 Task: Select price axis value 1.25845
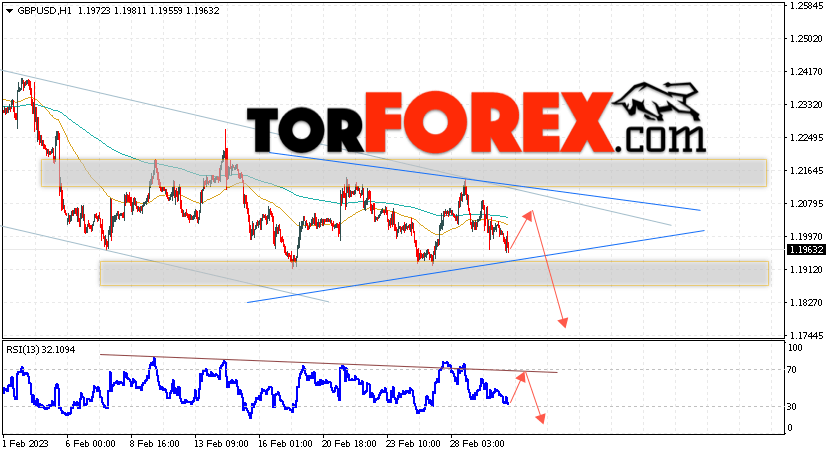click(806, 6)
